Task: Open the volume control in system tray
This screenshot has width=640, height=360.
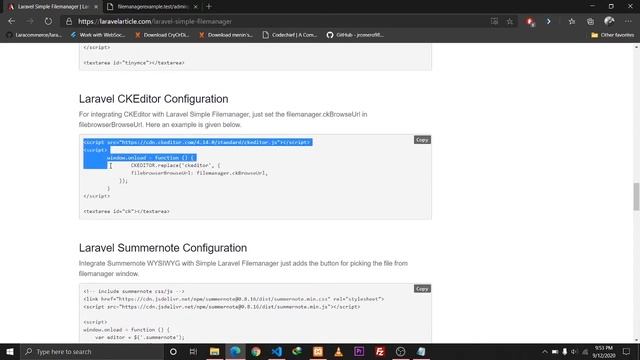Action: (574, 351)
